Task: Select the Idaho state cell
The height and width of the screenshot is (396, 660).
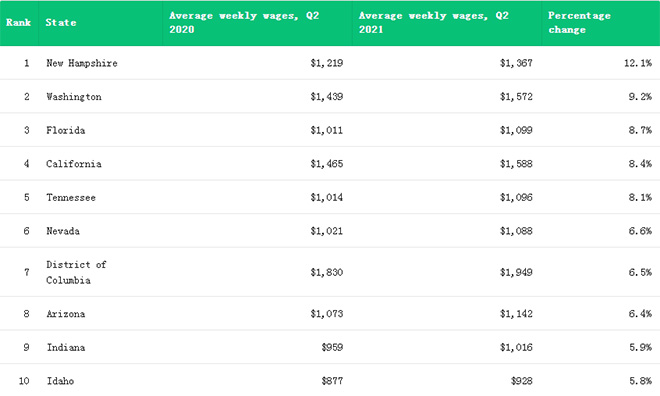Action: click(60, 381)
